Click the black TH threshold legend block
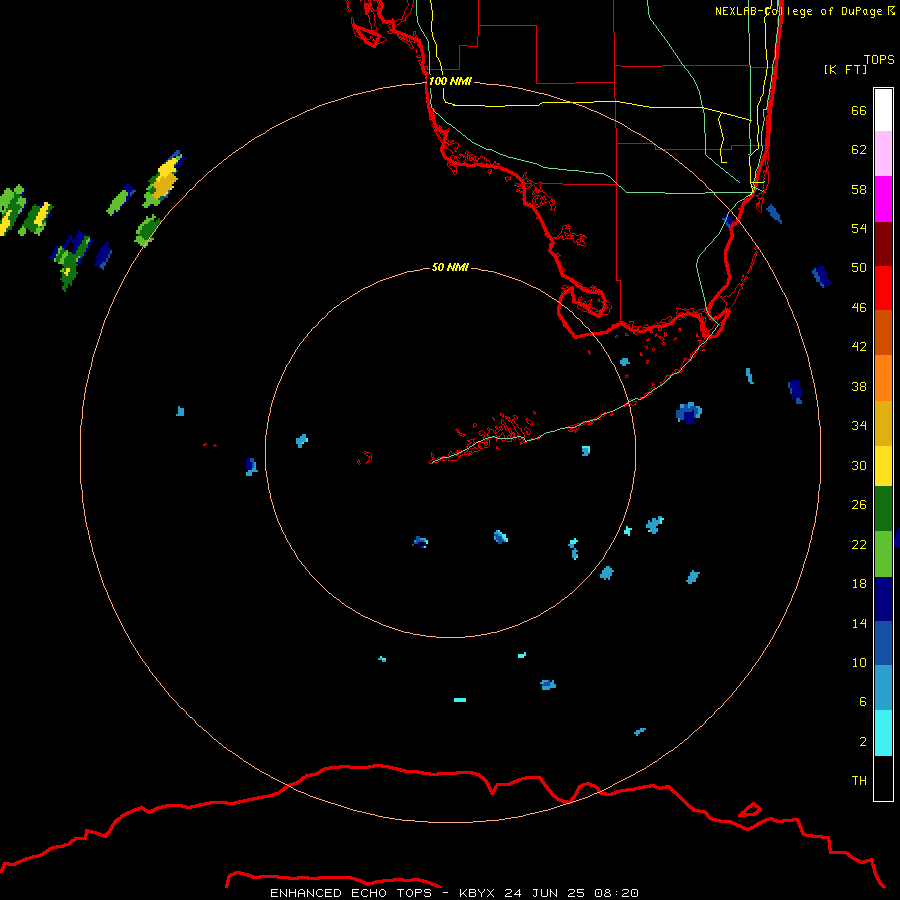 point(883,778)
